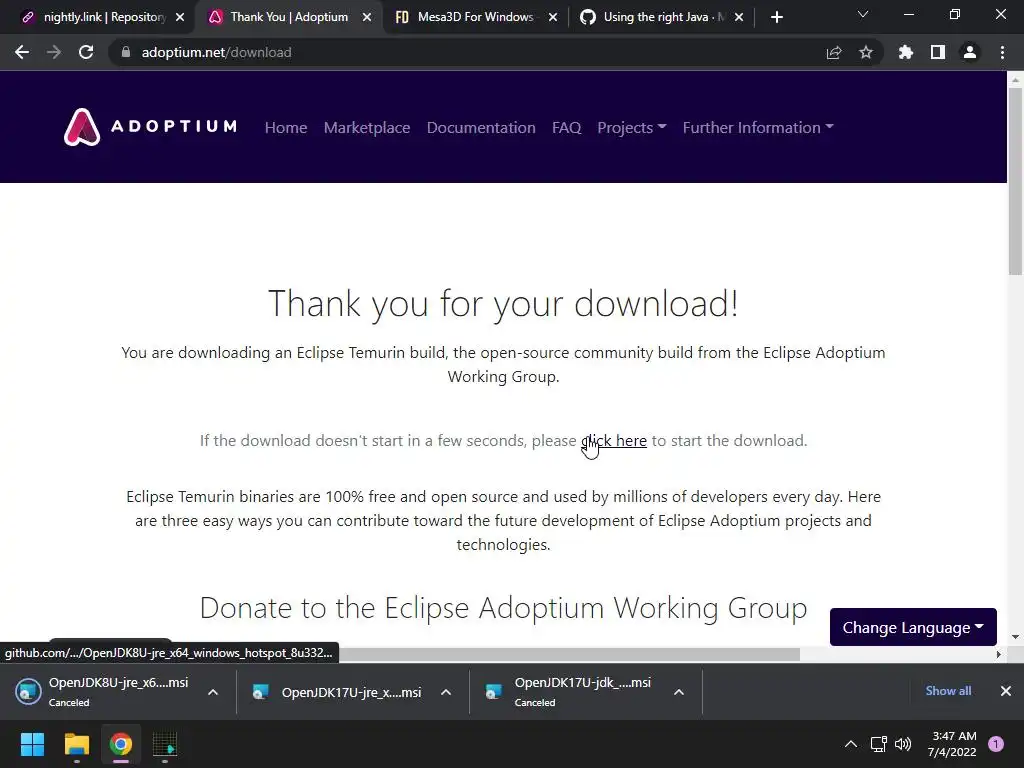Open volume icon in system tray
The image size is (1024, 768).
pos(903,744)
